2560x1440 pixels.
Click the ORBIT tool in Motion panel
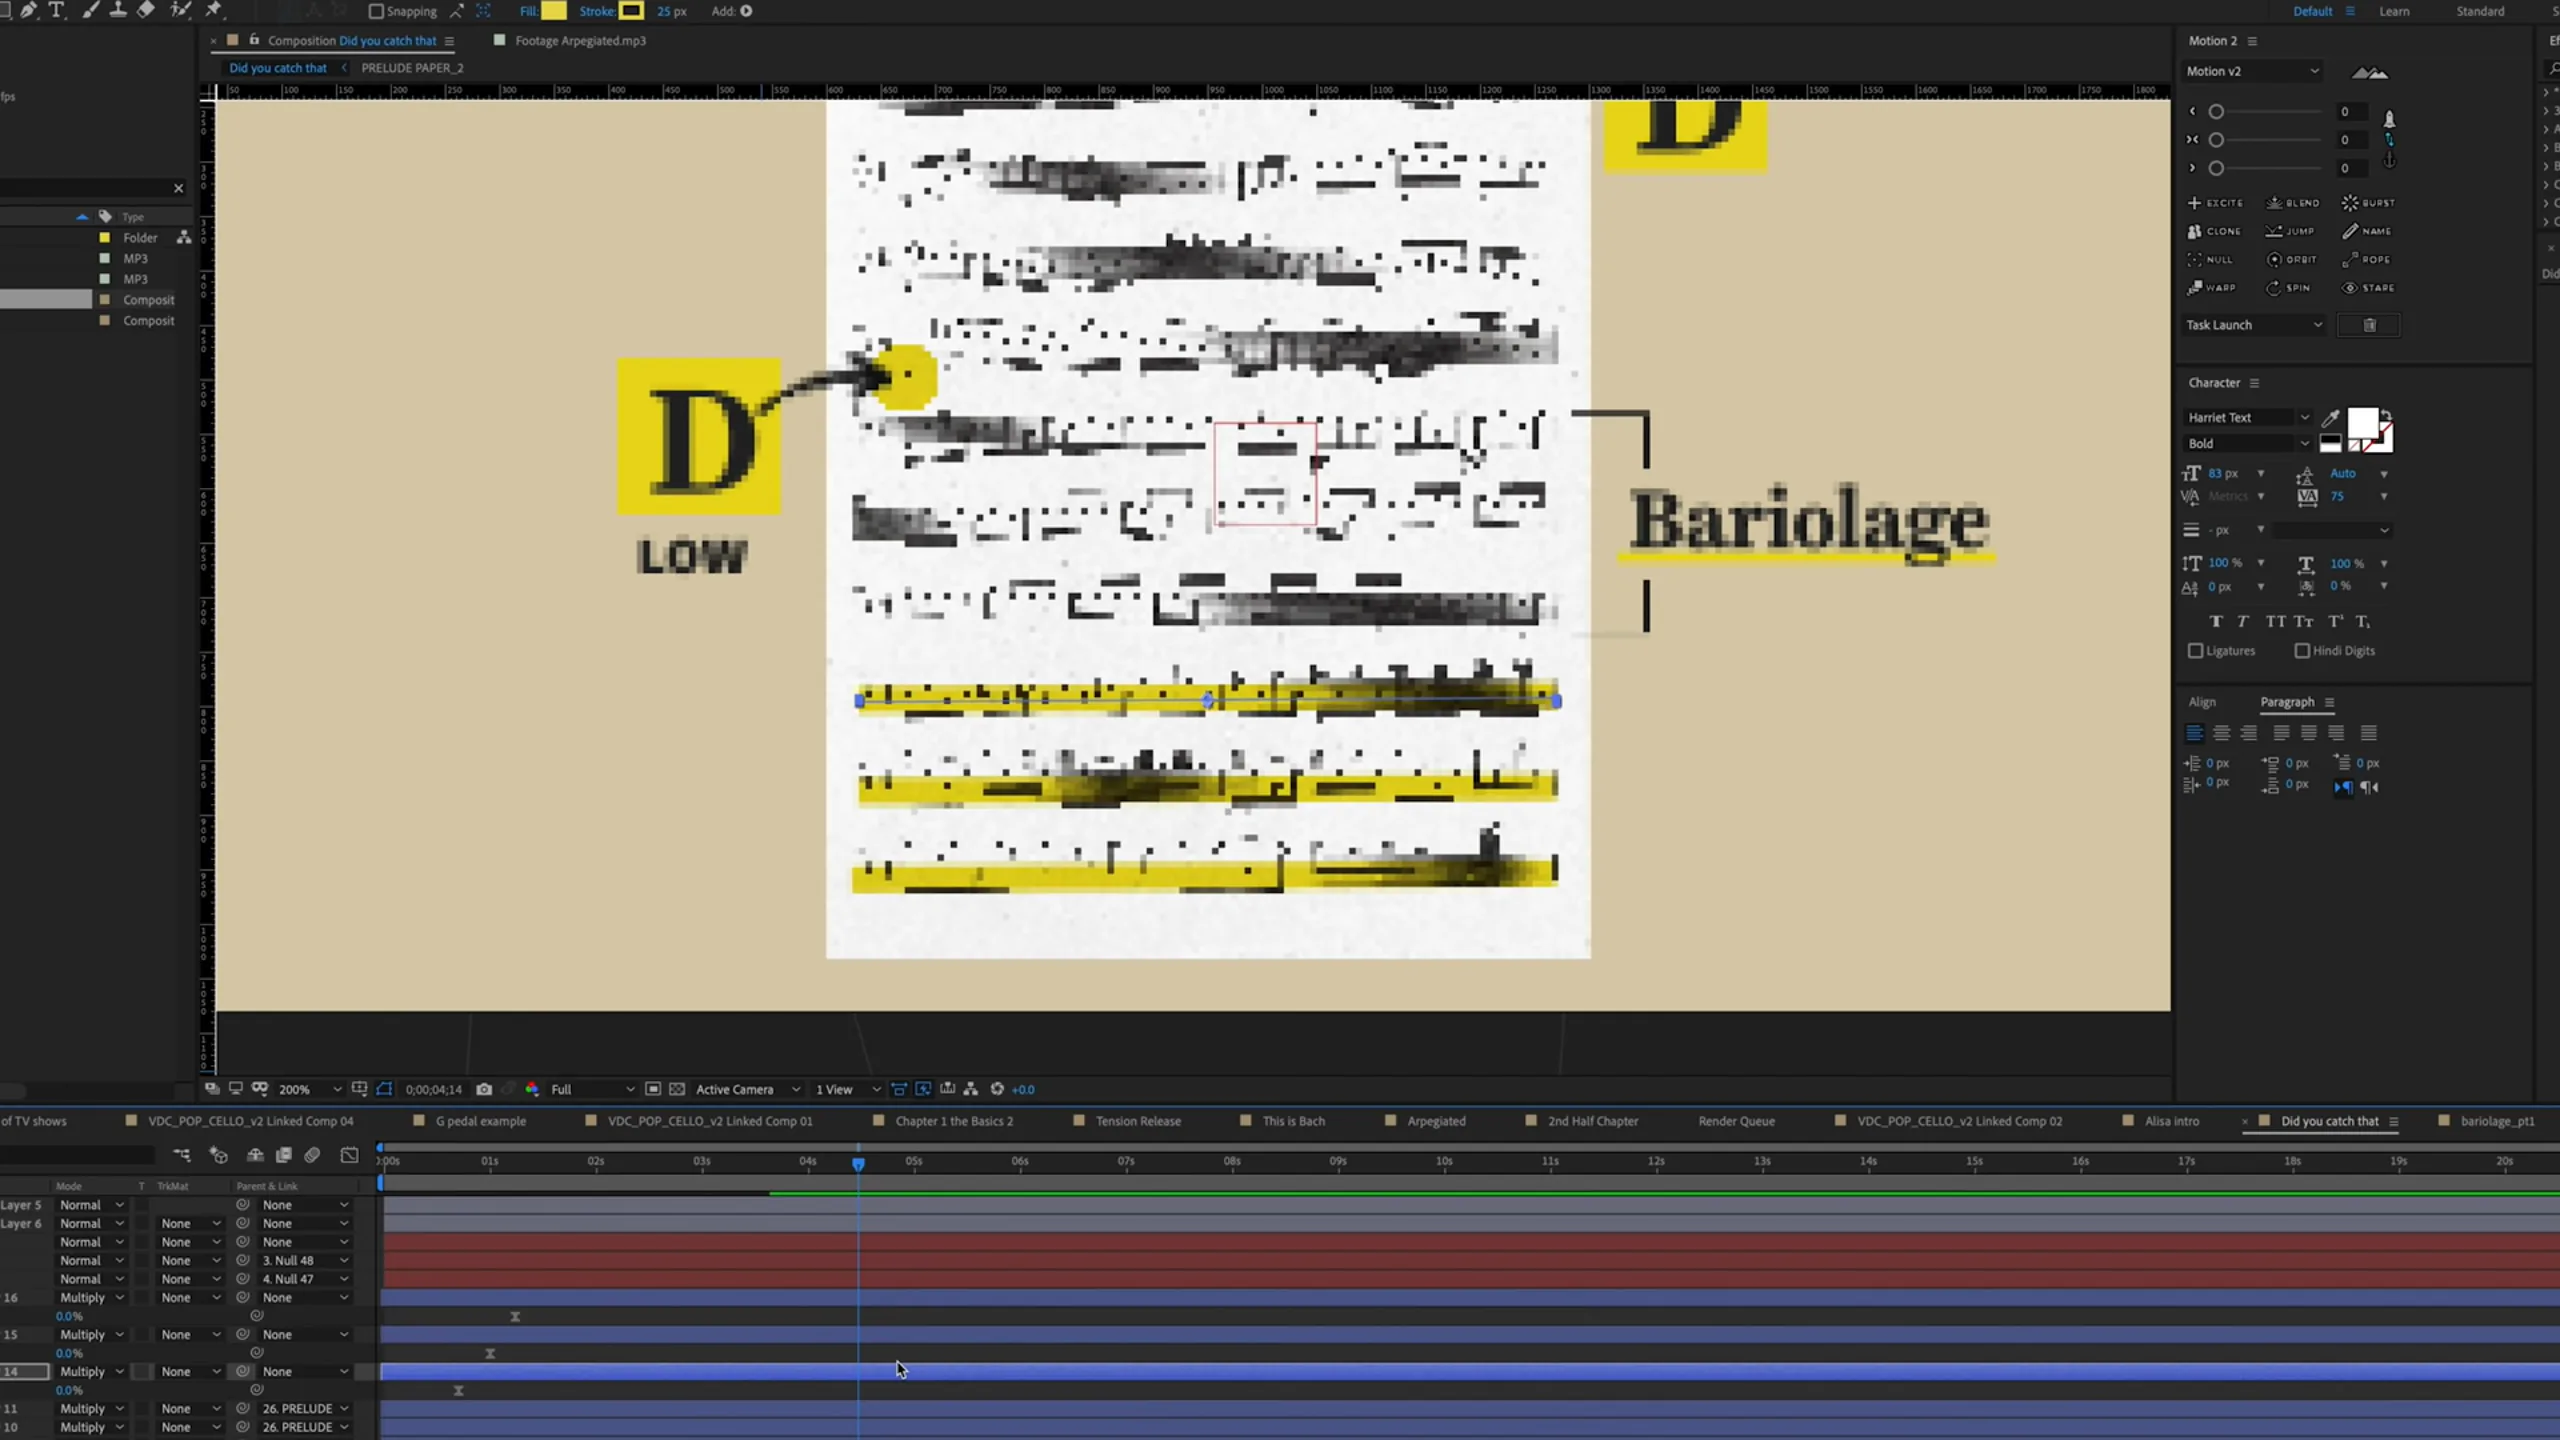tap(2292, 259)
